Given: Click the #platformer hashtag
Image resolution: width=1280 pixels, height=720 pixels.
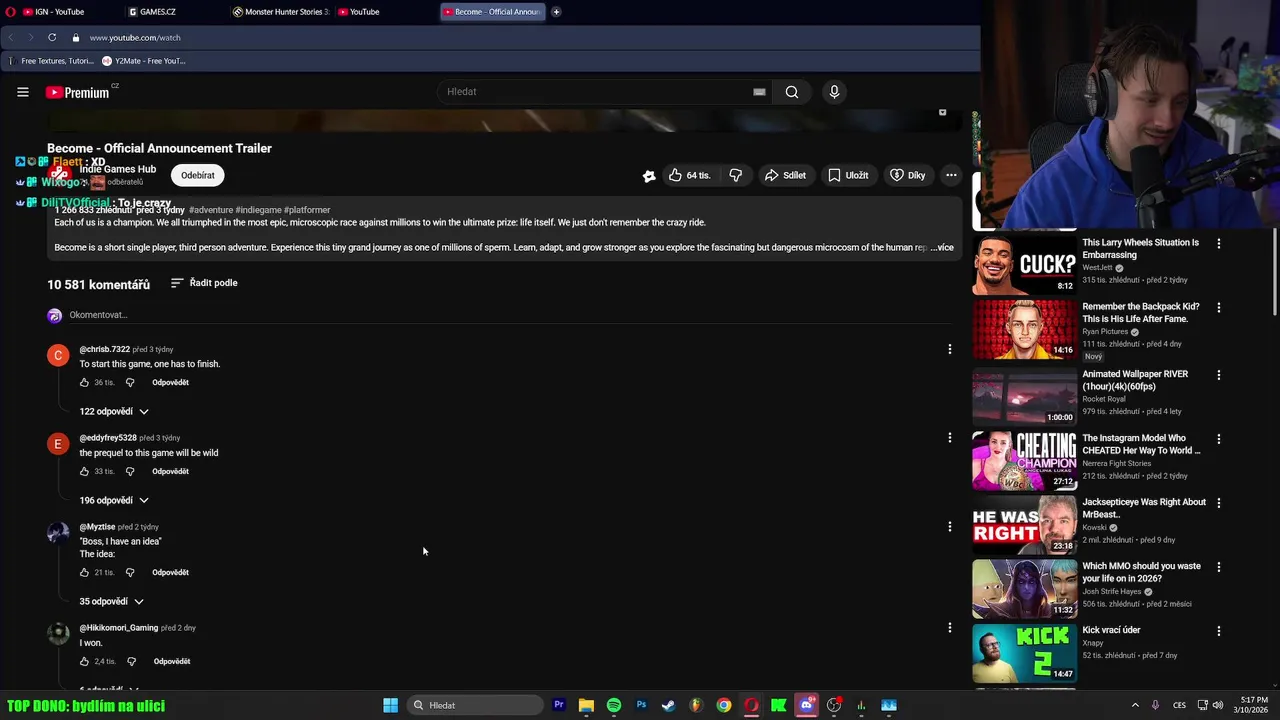Looking at the screenshot, I should coord(307,210).
